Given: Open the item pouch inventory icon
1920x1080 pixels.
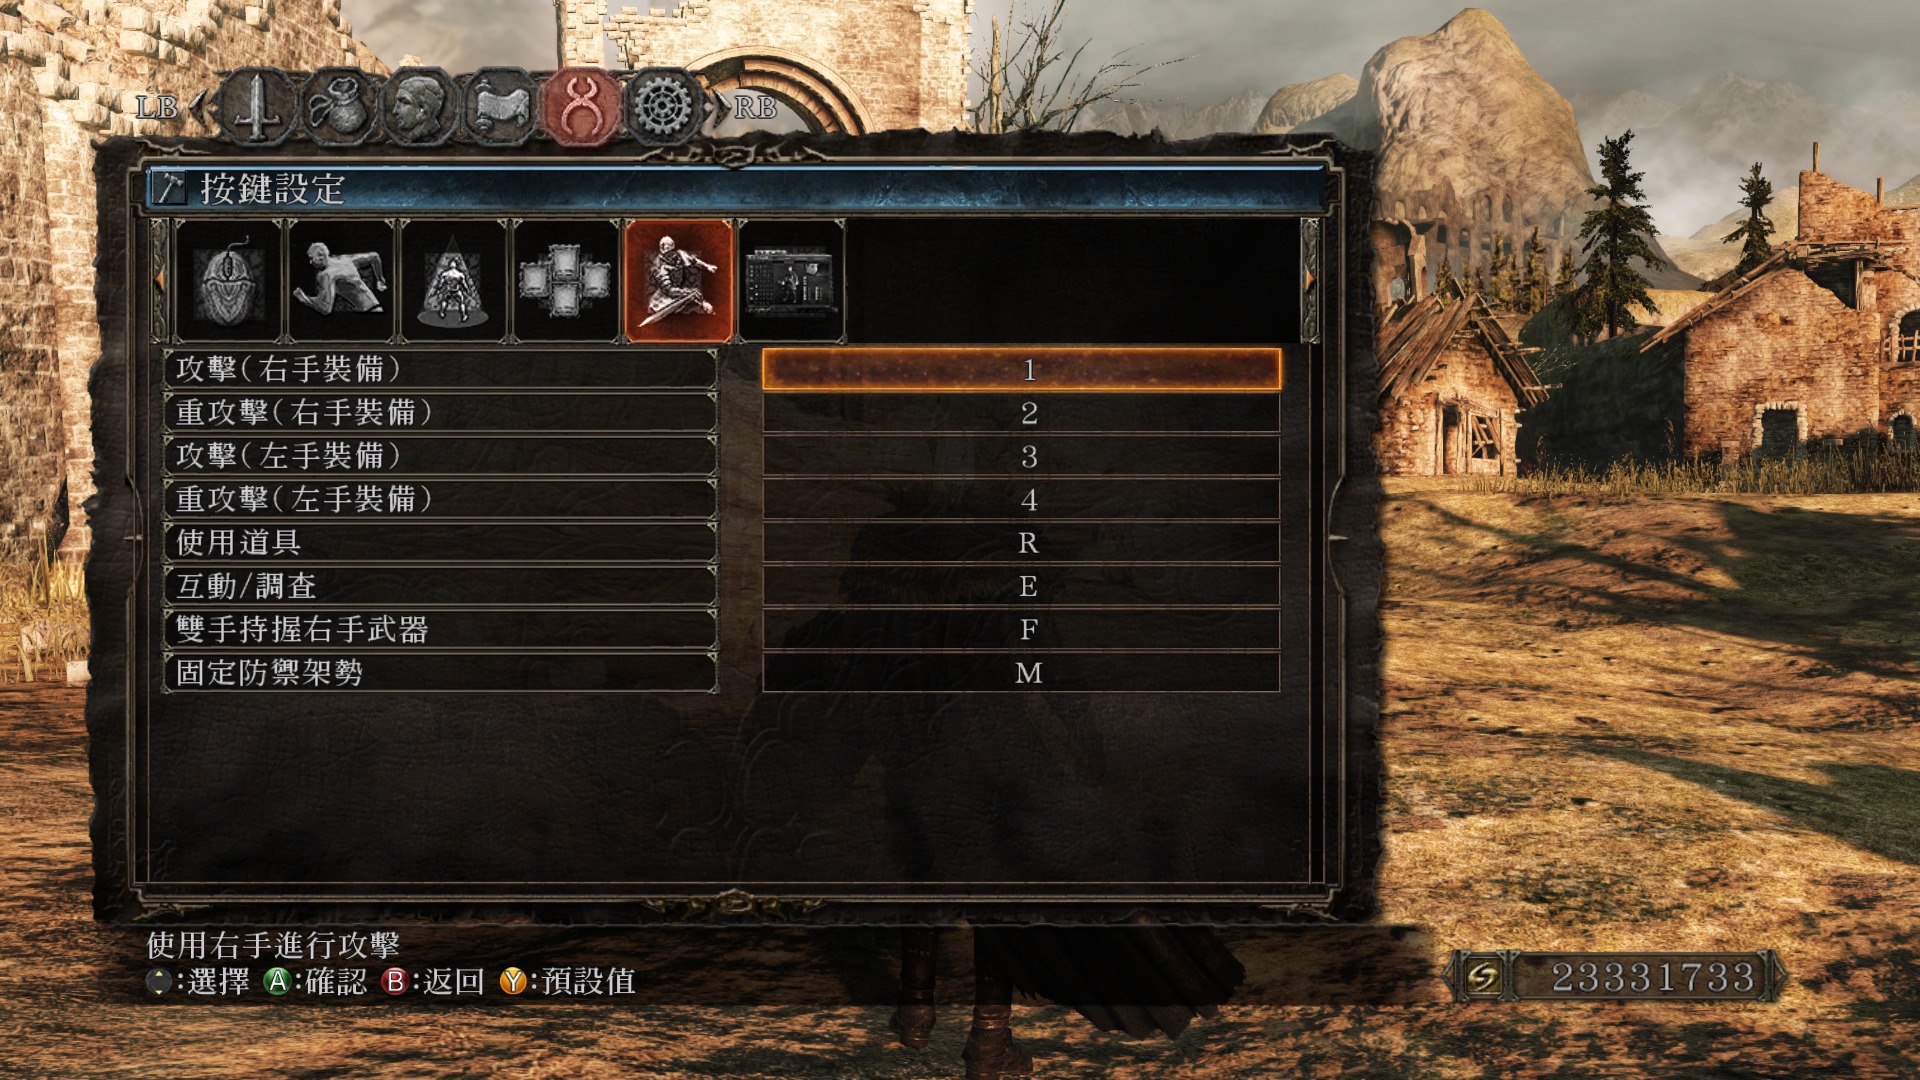Looking at the screenshot, I should (x=339, y=106).
